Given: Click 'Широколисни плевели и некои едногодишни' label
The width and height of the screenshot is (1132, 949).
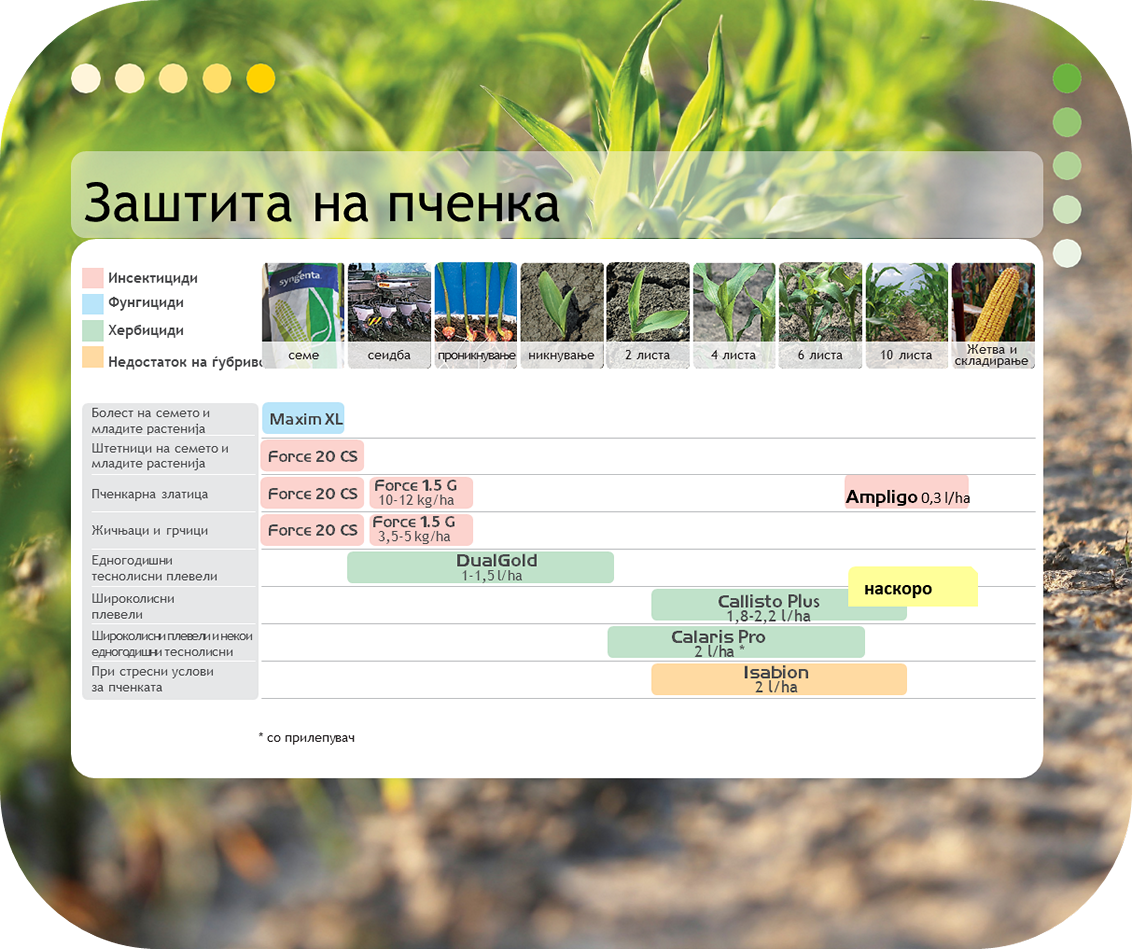Looking at the screenshot, I should point(170,643).
